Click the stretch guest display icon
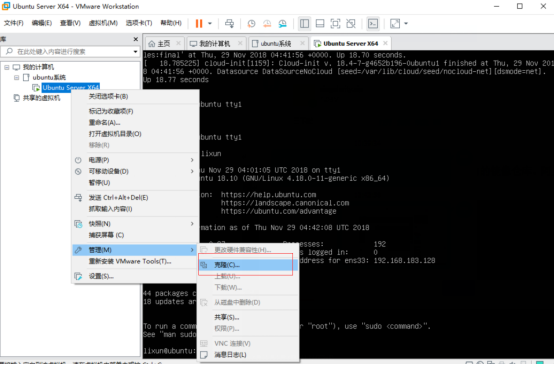 click(395, 24)
